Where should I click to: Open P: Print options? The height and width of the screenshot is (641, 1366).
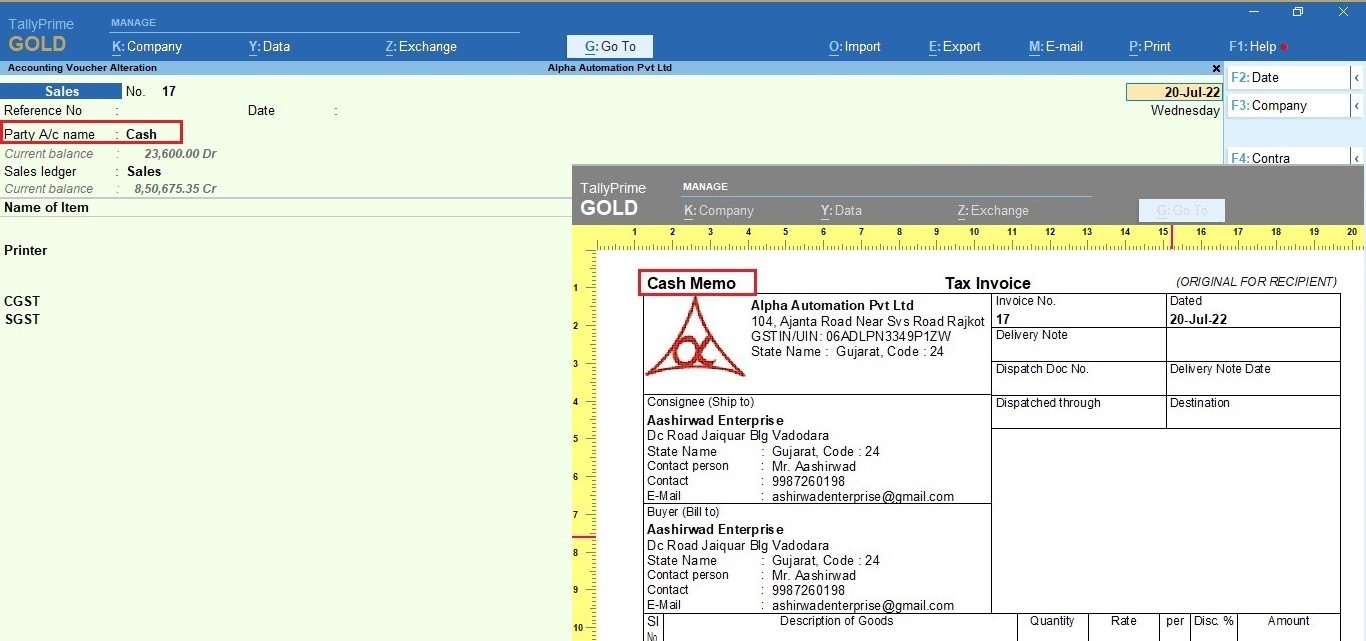pos(1149,46)
